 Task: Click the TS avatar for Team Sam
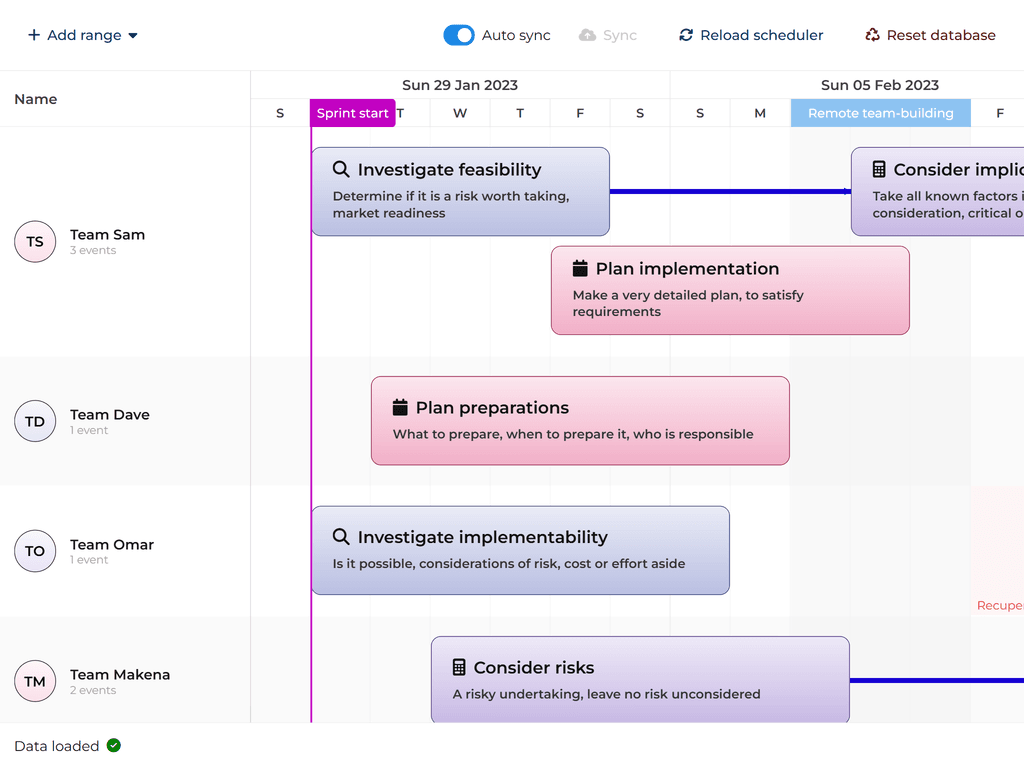35,242
